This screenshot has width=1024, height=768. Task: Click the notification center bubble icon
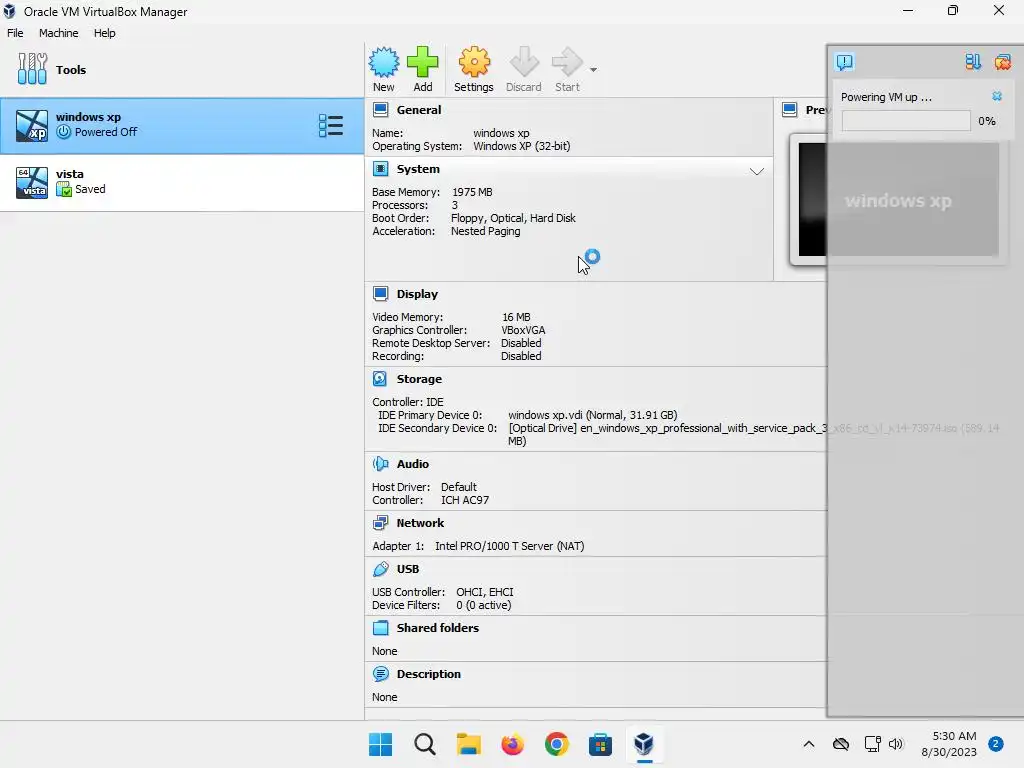pos(844,62)
